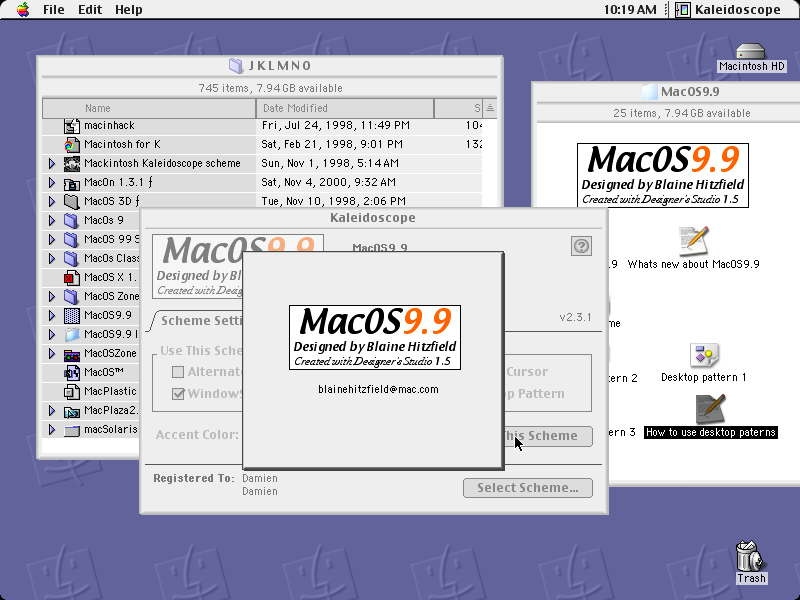This screenshot has height=600, width=800.
Task: Select the 'MacOs Class' folder icon
Action: coord(72,259)
